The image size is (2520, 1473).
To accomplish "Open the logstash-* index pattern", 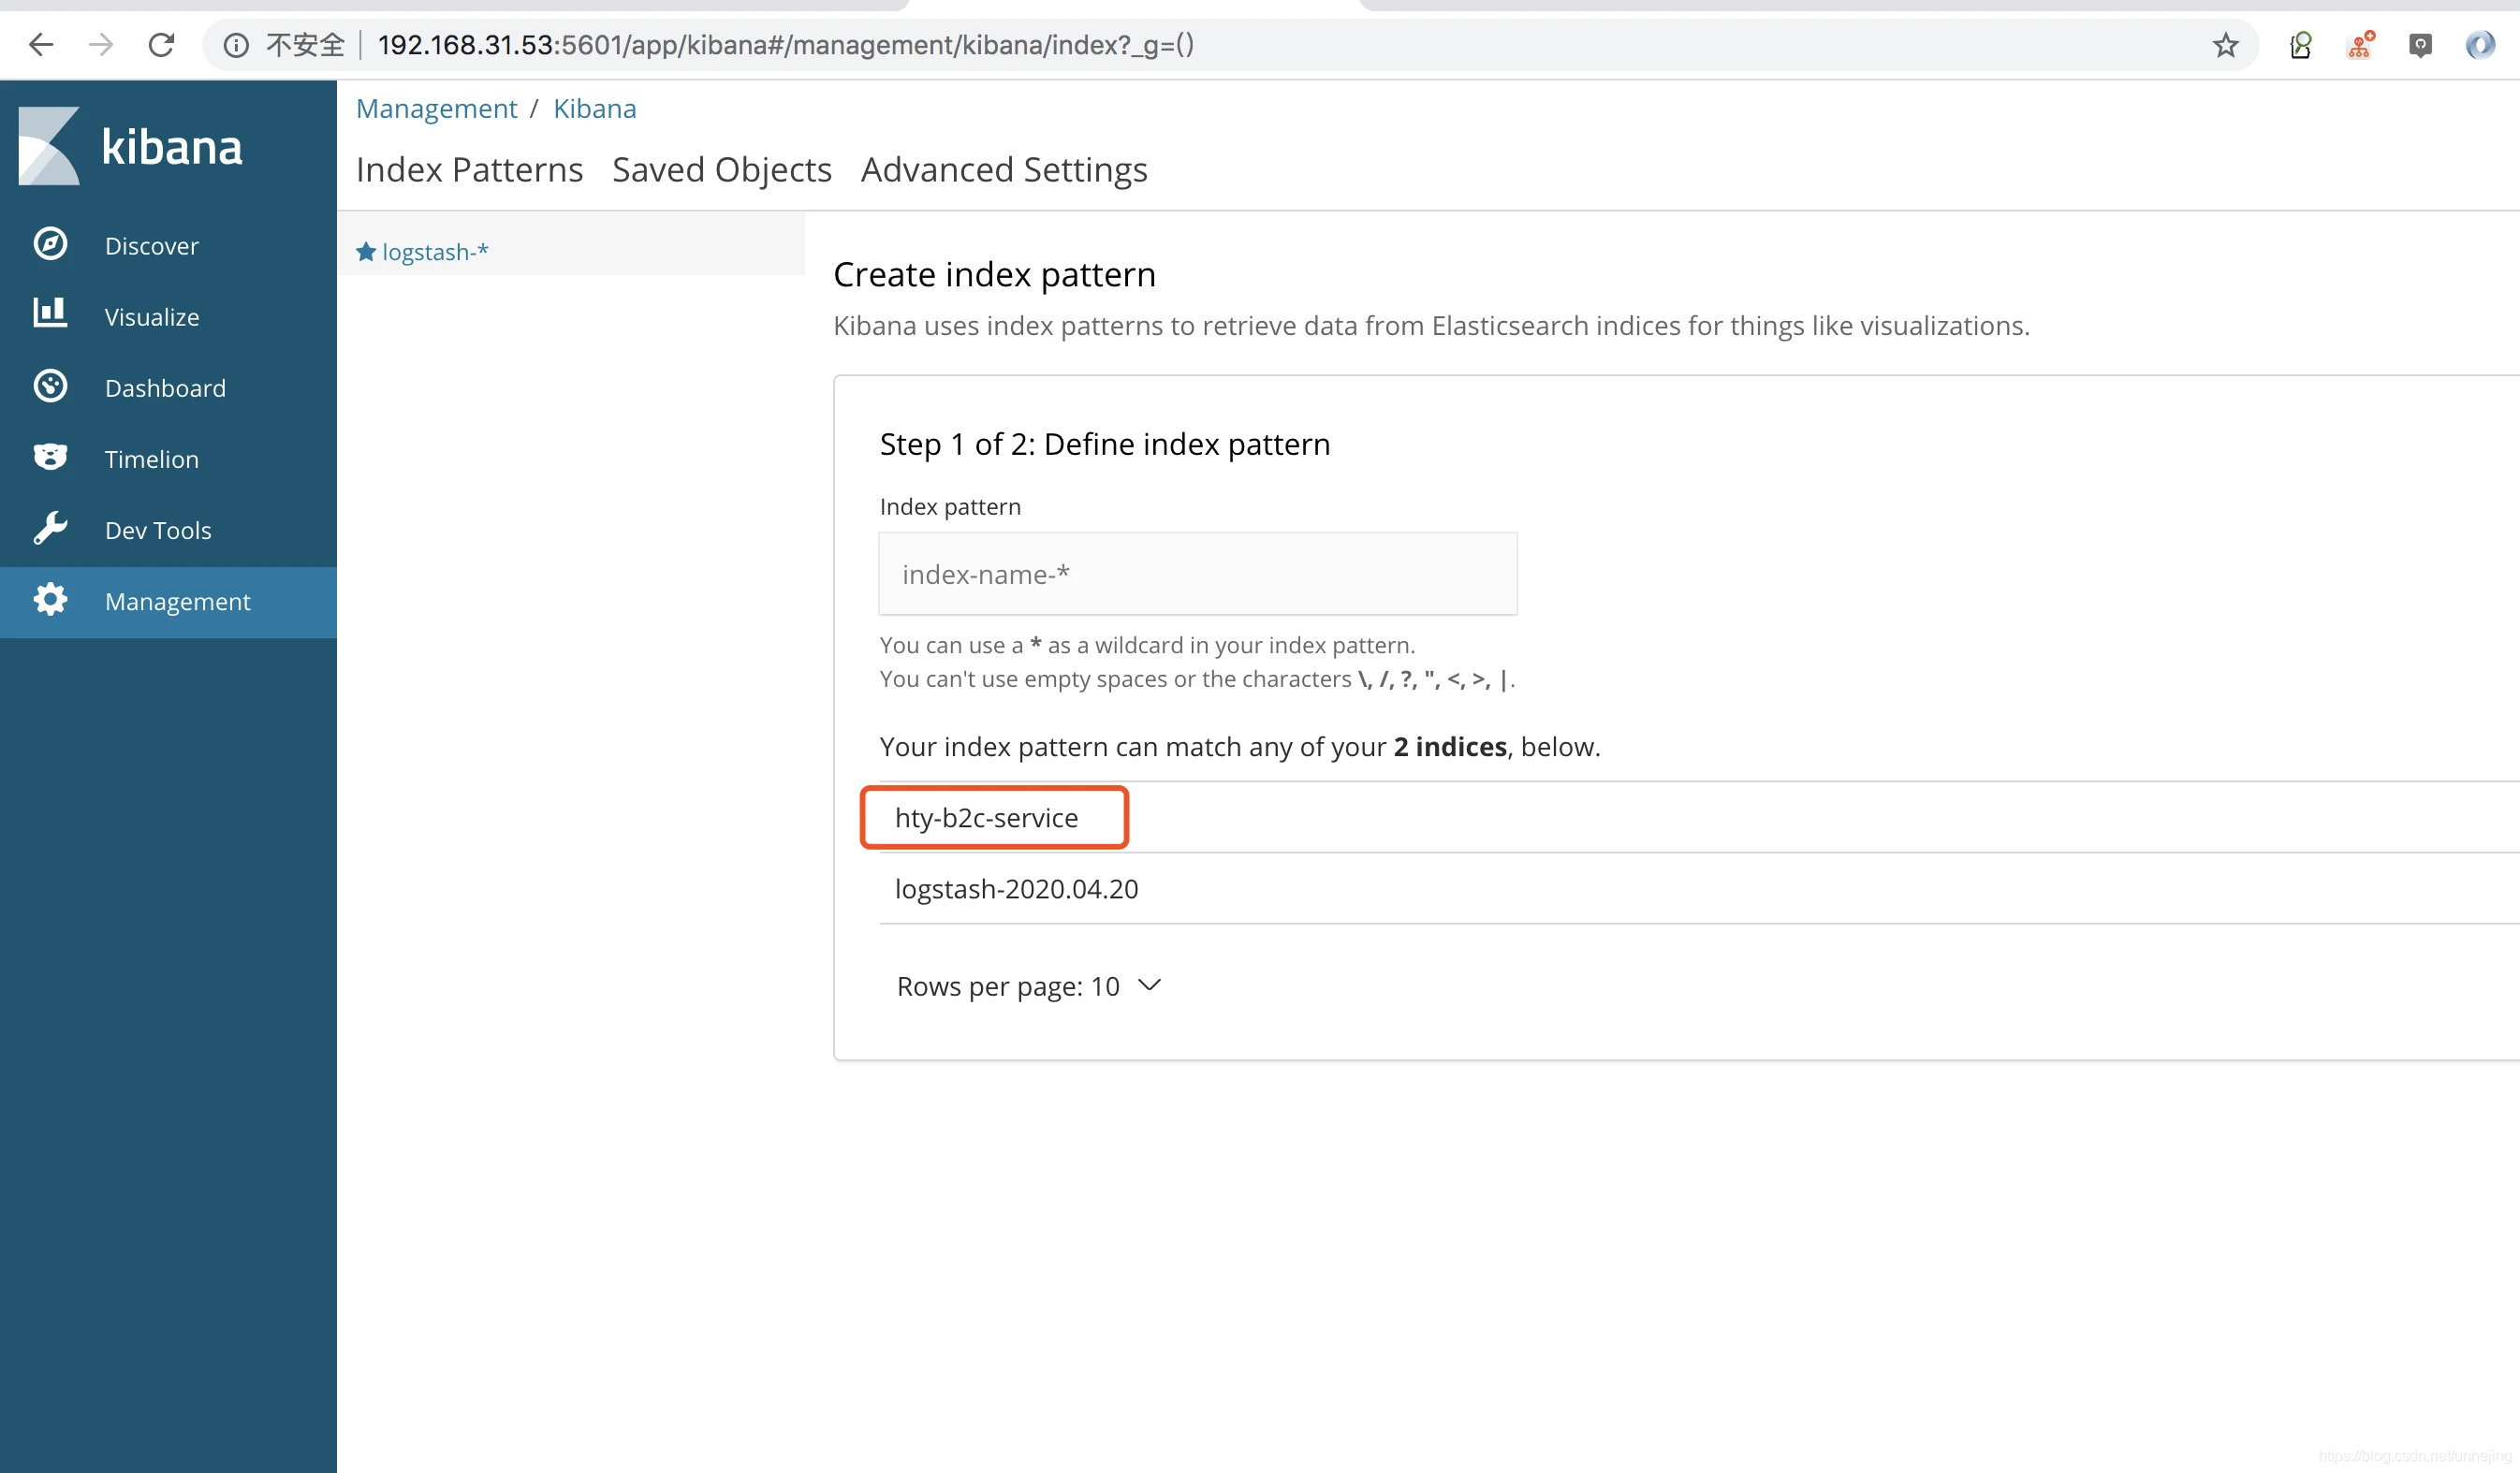I will click(x=435, y=252).
